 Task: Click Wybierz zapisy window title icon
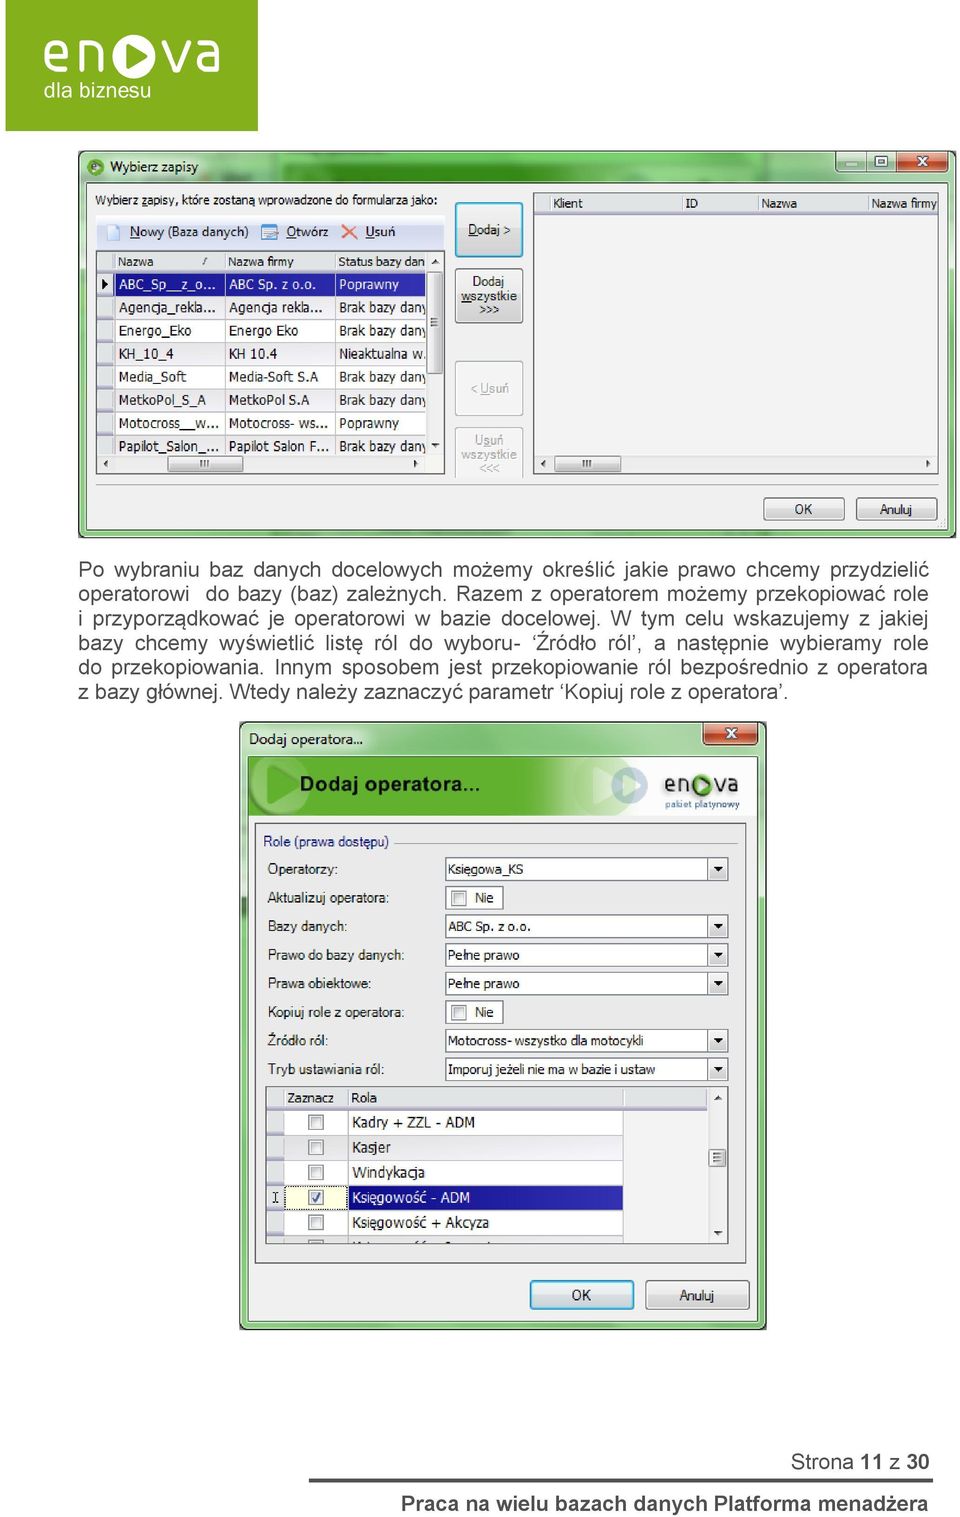[96, 167]
